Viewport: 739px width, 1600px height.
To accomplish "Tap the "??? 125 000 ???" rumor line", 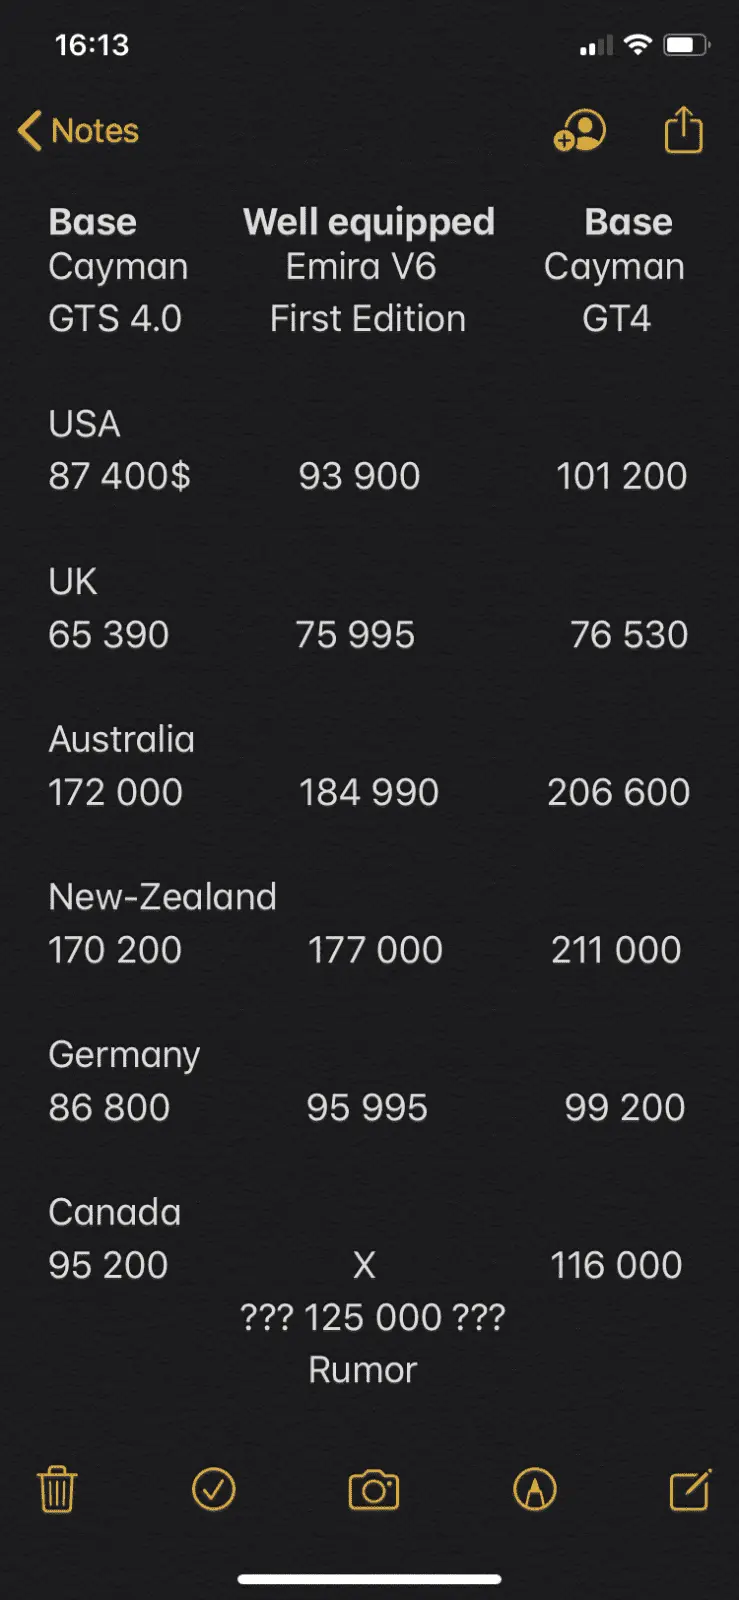I will click(372, 1318).
